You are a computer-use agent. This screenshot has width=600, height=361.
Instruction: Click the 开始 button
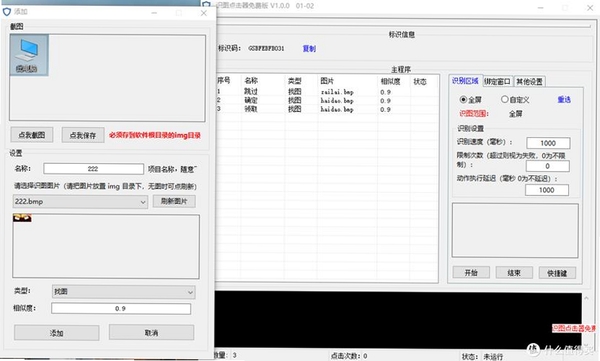tap(471, 273)
